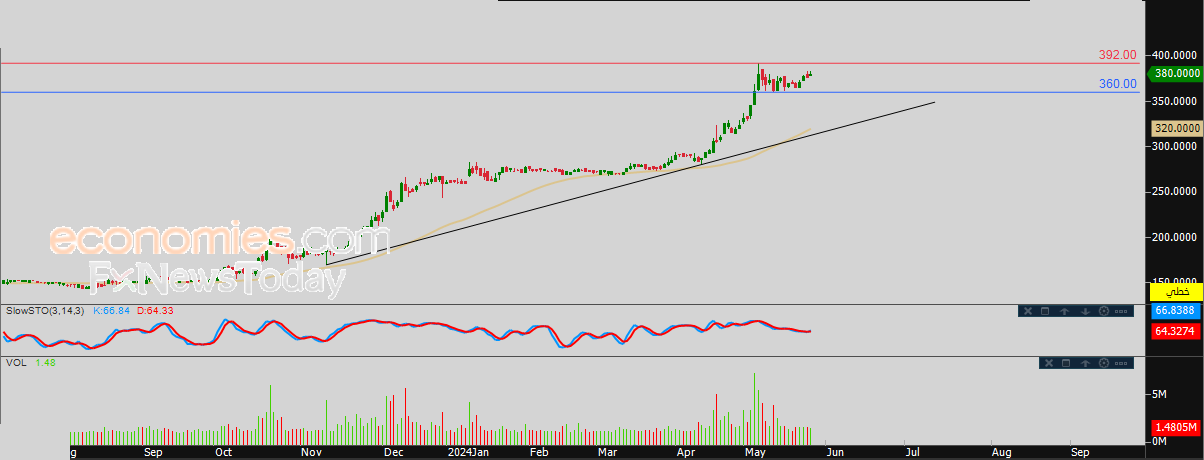Open SlowSTO indicator settings gear

click(x=1104, y=311)
